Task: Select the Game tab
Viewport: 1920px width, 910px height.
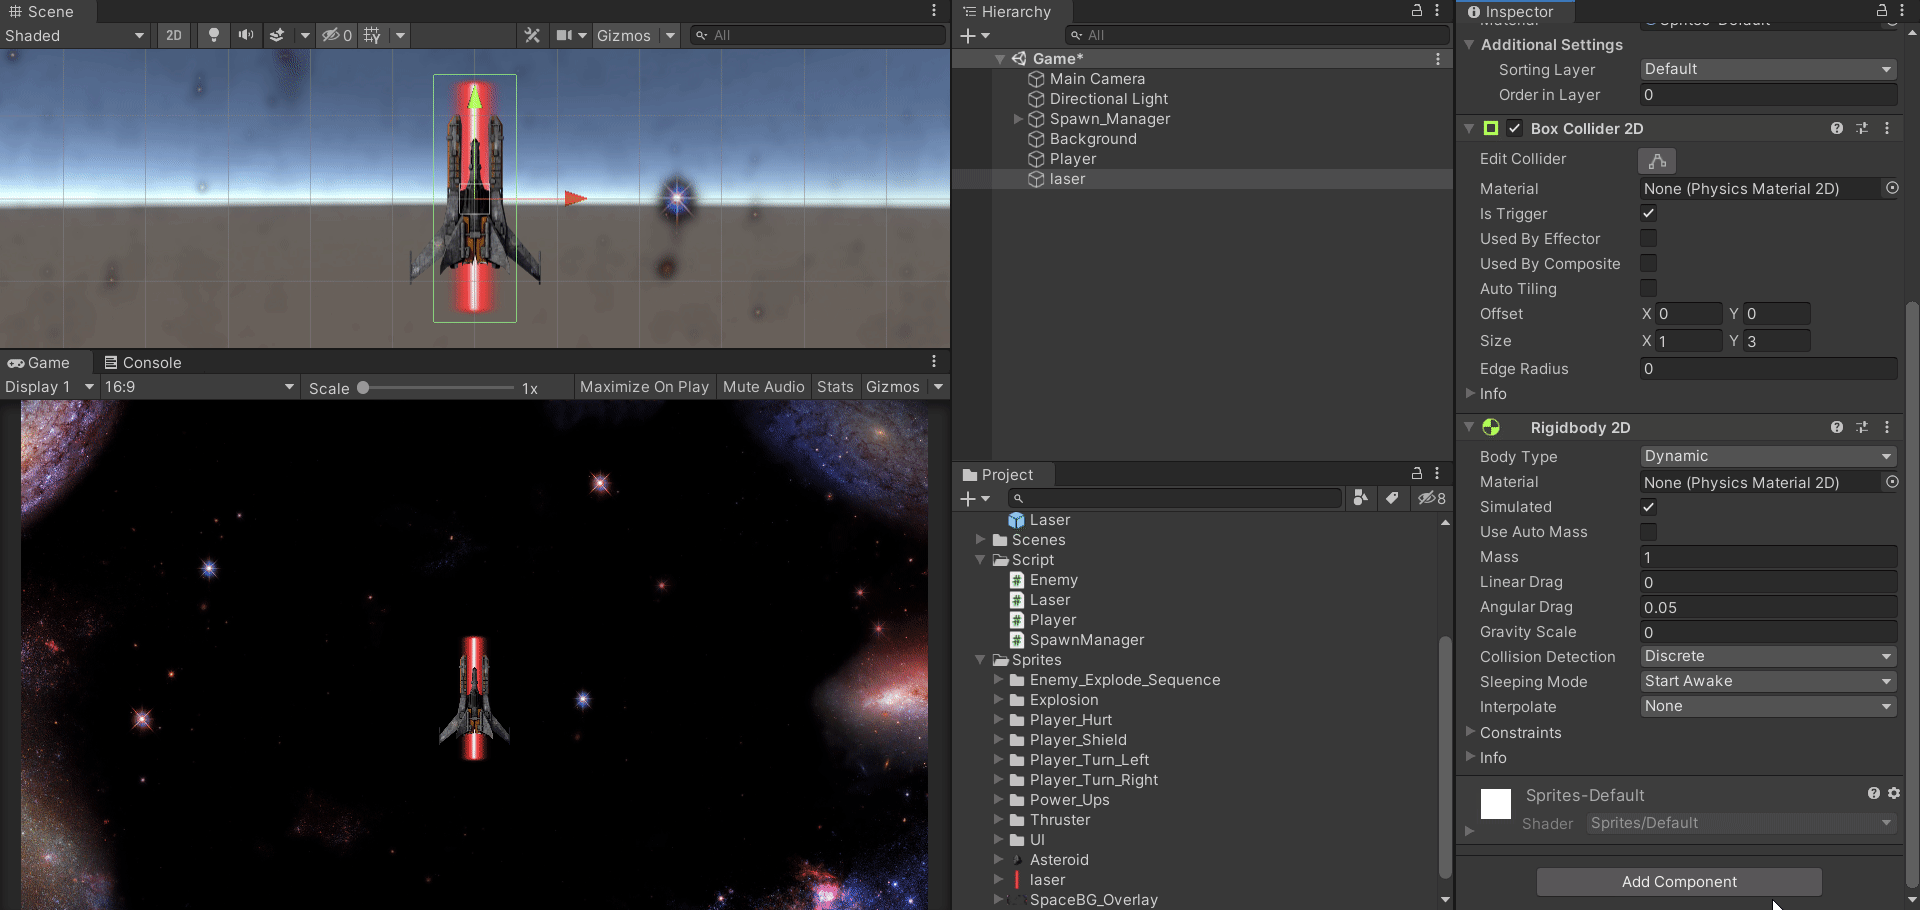Action: 39,362
